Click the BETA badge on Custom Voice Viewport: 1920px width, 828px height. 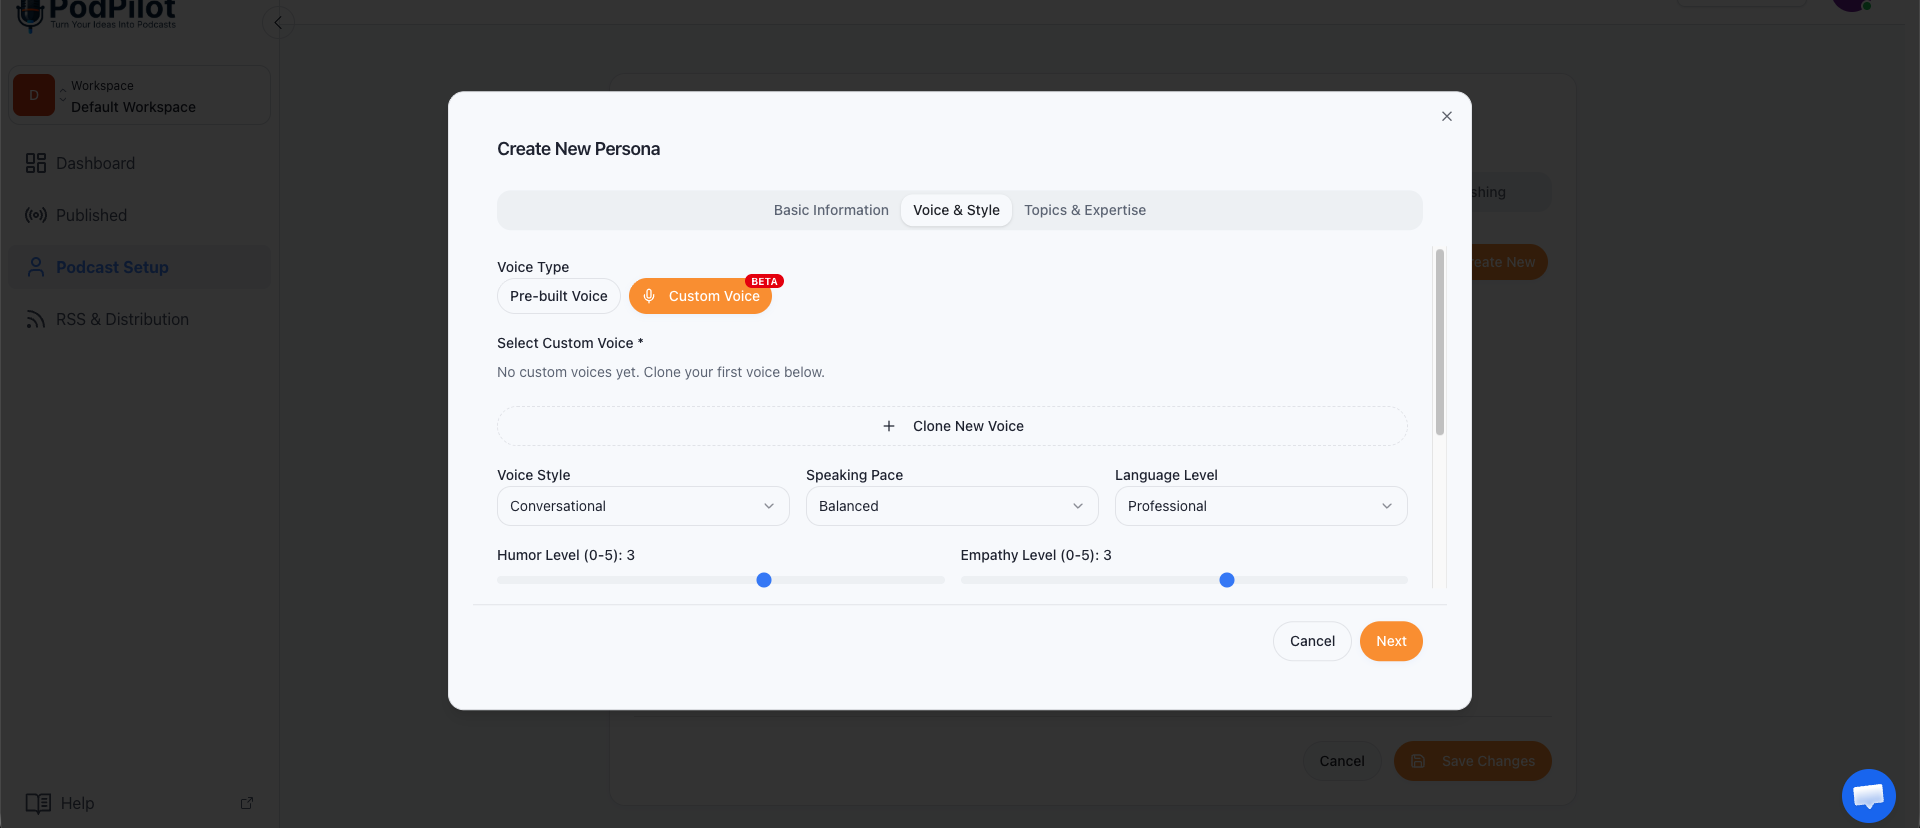coord(764,281)
